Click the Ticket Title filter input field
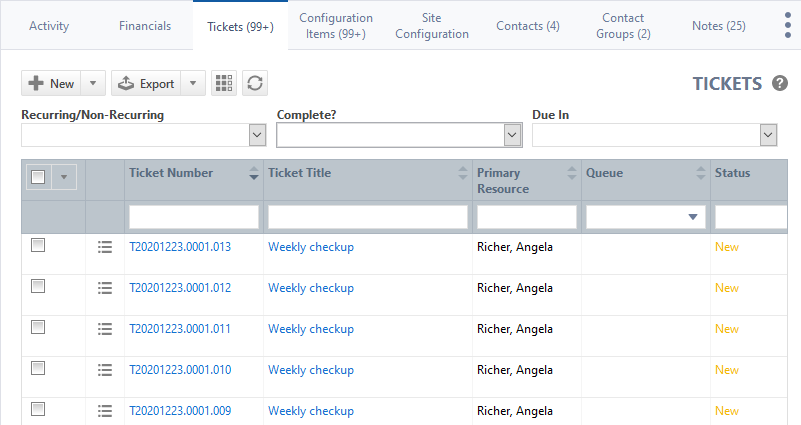This screenshot has height=425, width=801. click(367, 217)
